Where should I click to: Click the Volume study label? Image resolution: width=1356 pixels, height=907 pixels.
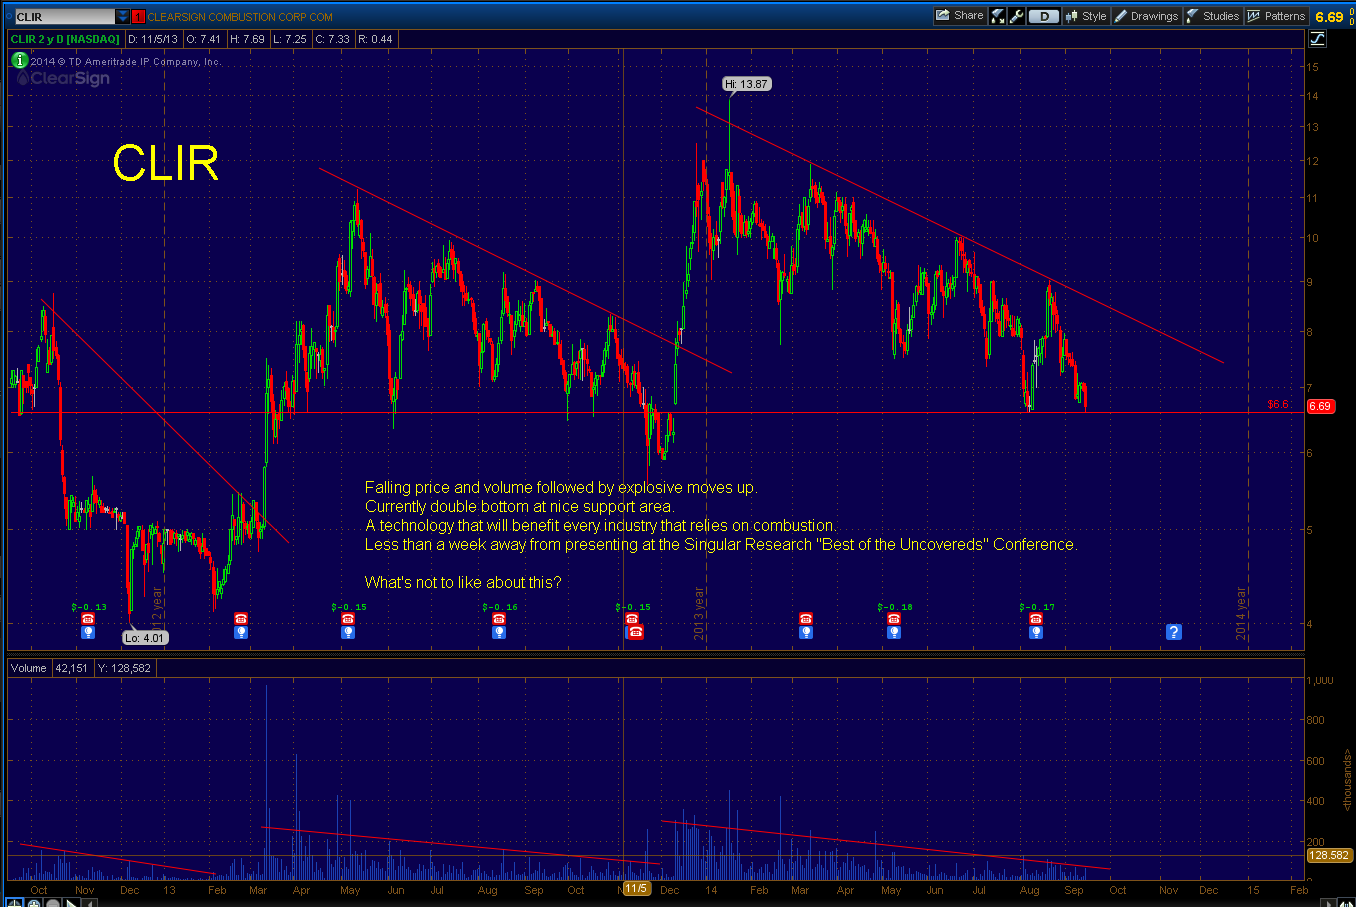(x=29, y=668)
